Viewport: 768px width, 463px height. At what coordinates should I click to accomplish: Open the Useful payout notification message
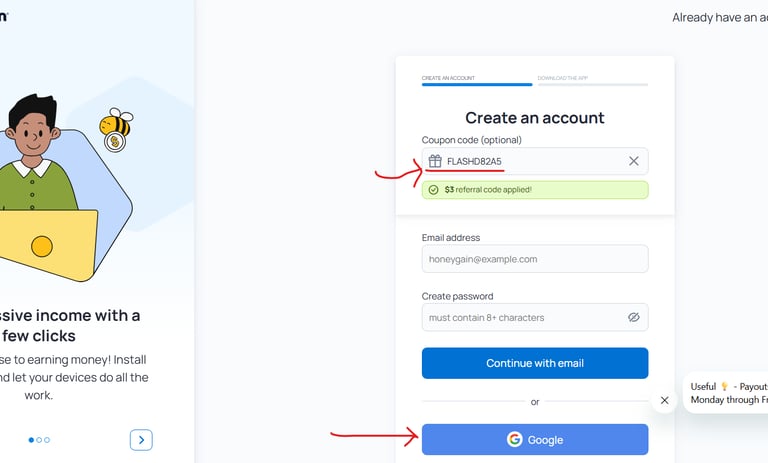click(728, 393)
